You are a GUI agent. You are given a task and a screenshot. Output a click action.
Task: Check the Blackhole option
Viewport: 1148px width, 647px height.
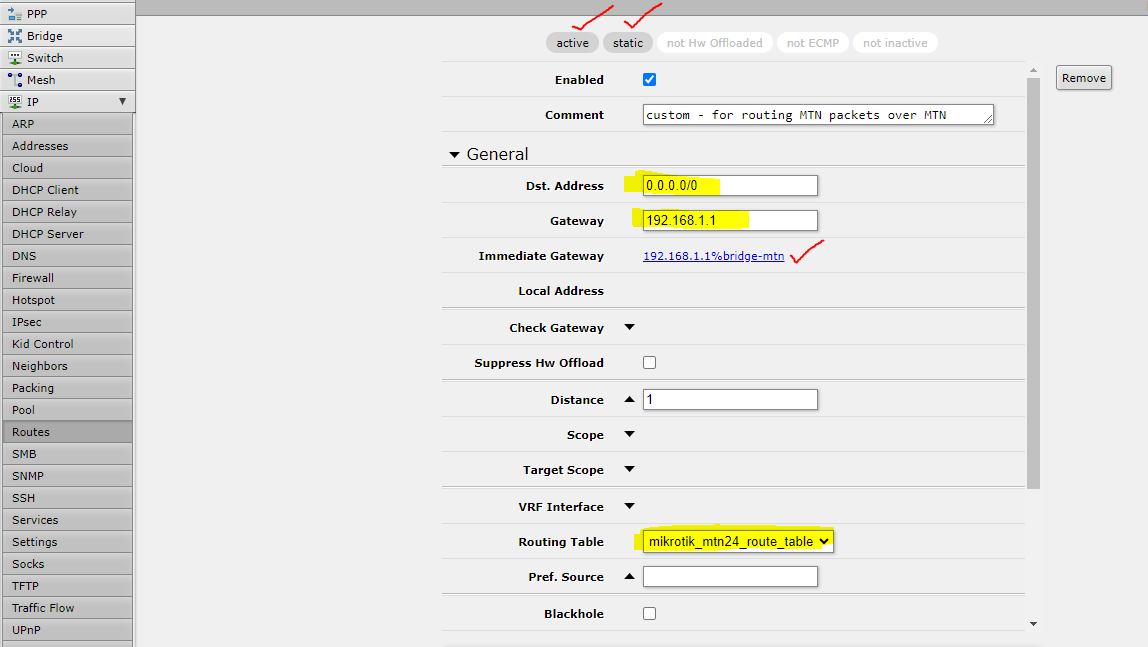click(649, 613)
